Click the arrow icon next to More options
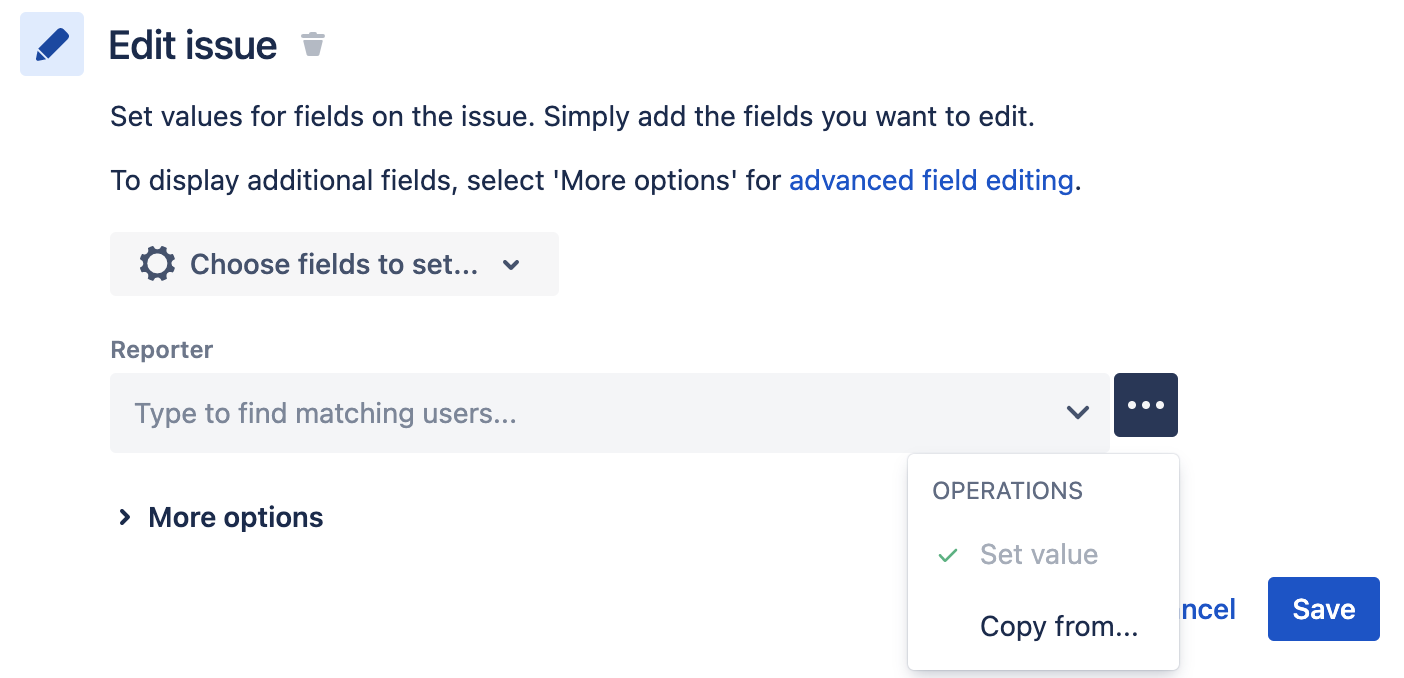Image resolution: width=1404 pixels, height=678 pixels. [x=124, y=517]
